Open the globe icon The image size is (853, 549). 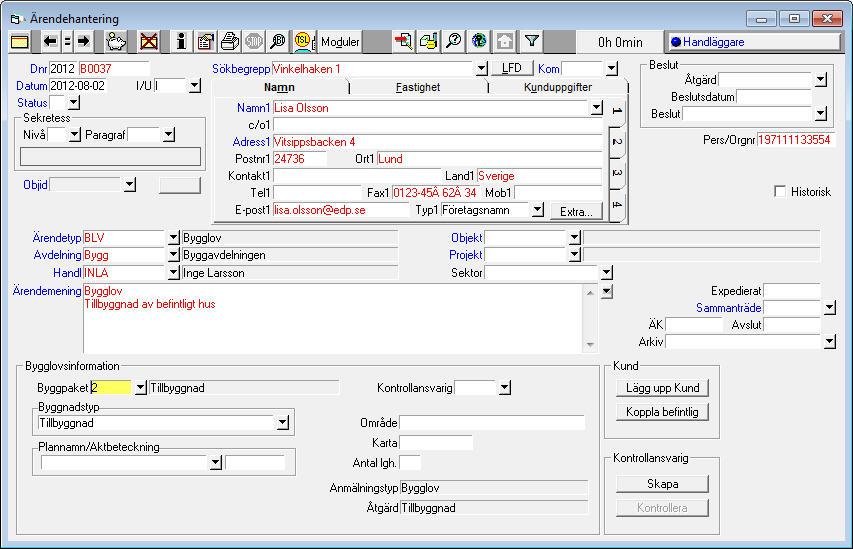pos(479,42)
